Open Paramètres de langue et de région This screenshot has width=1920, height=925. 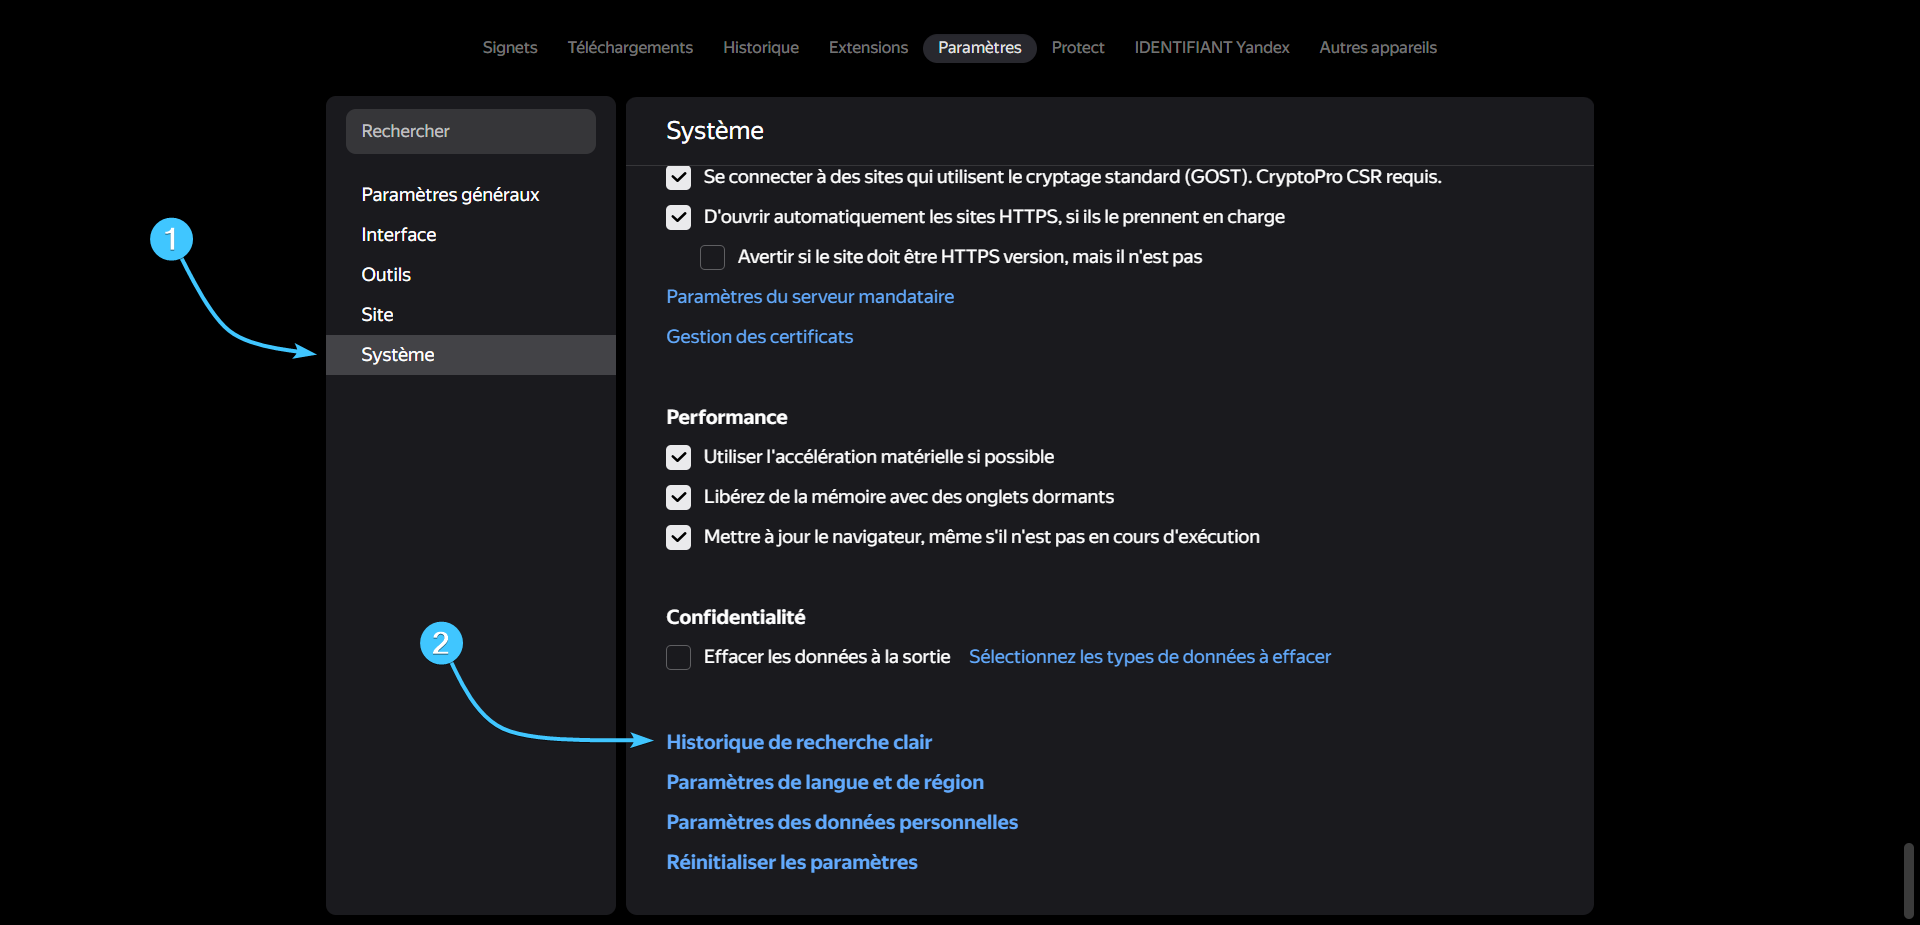tap(825, 782)
